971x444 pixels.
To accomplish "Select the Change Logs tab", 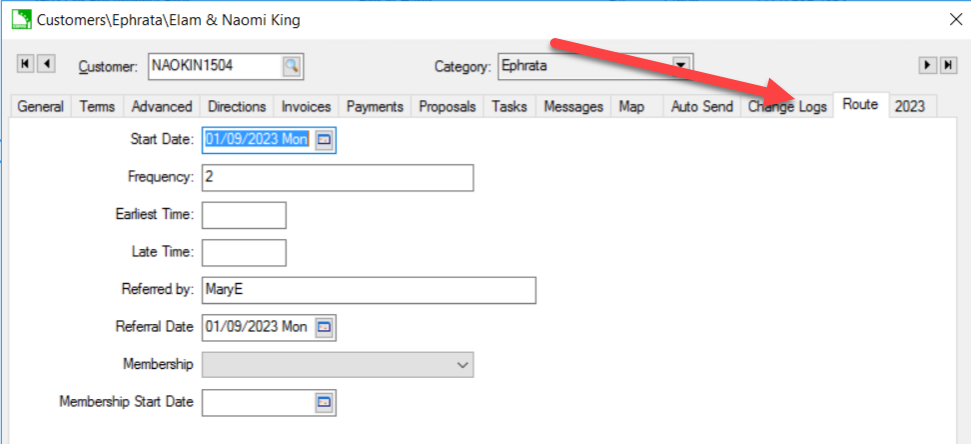I will [x=788, y=107].
